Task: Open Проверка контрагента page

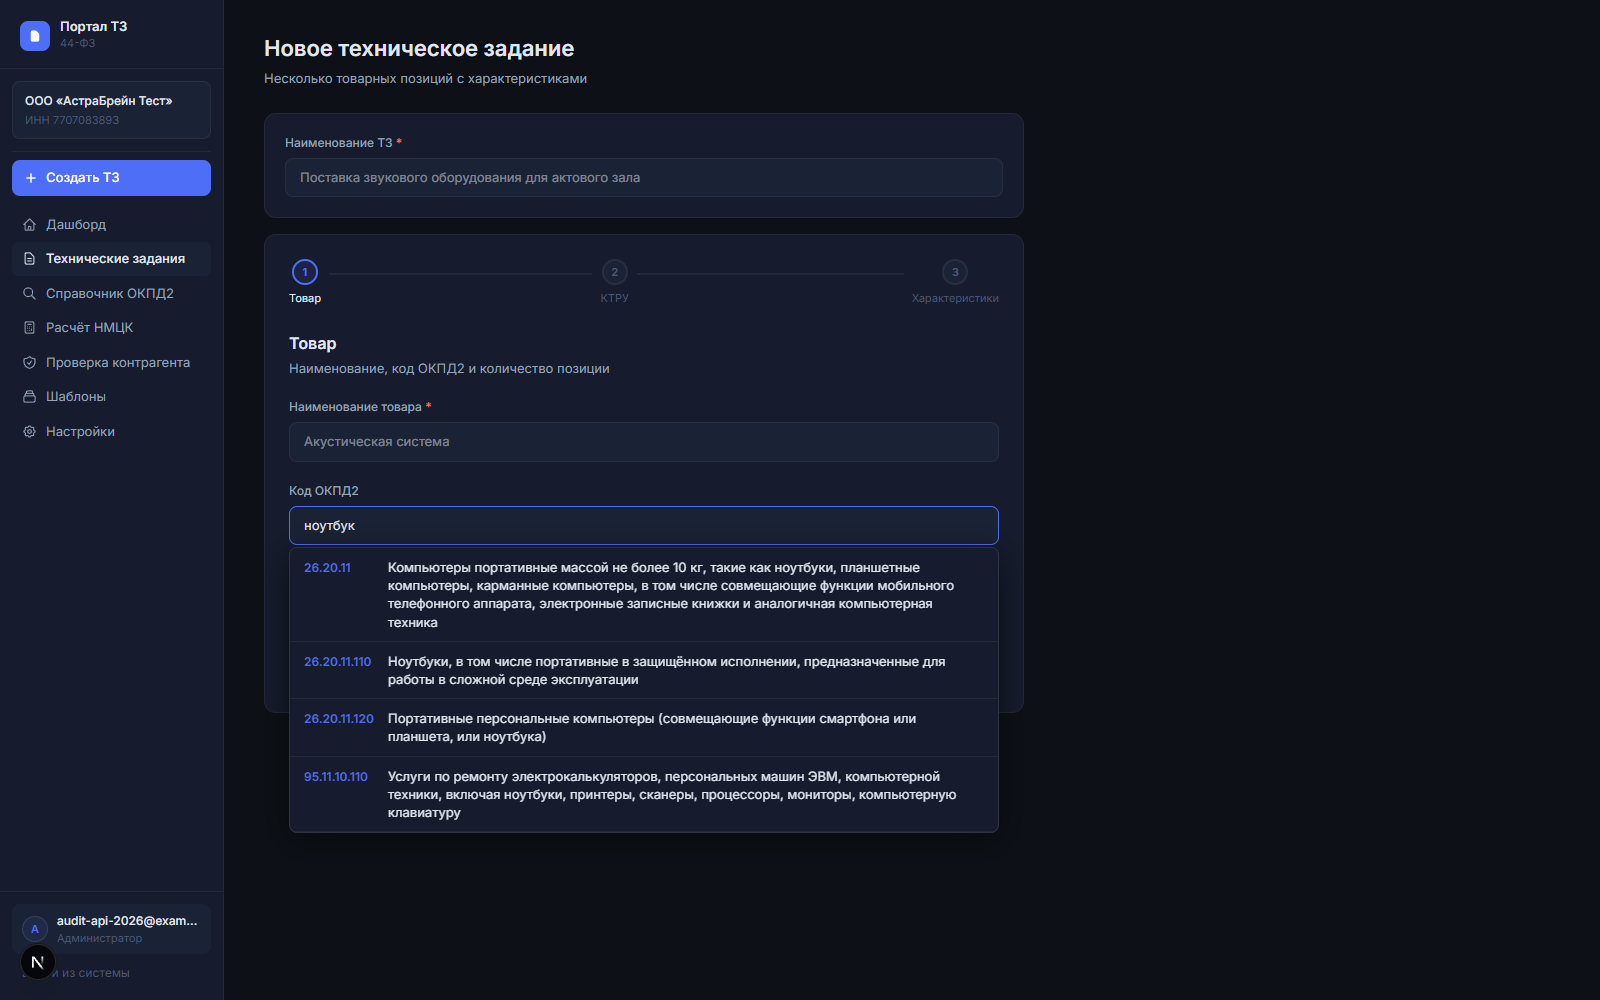Action: pos(111,363)
